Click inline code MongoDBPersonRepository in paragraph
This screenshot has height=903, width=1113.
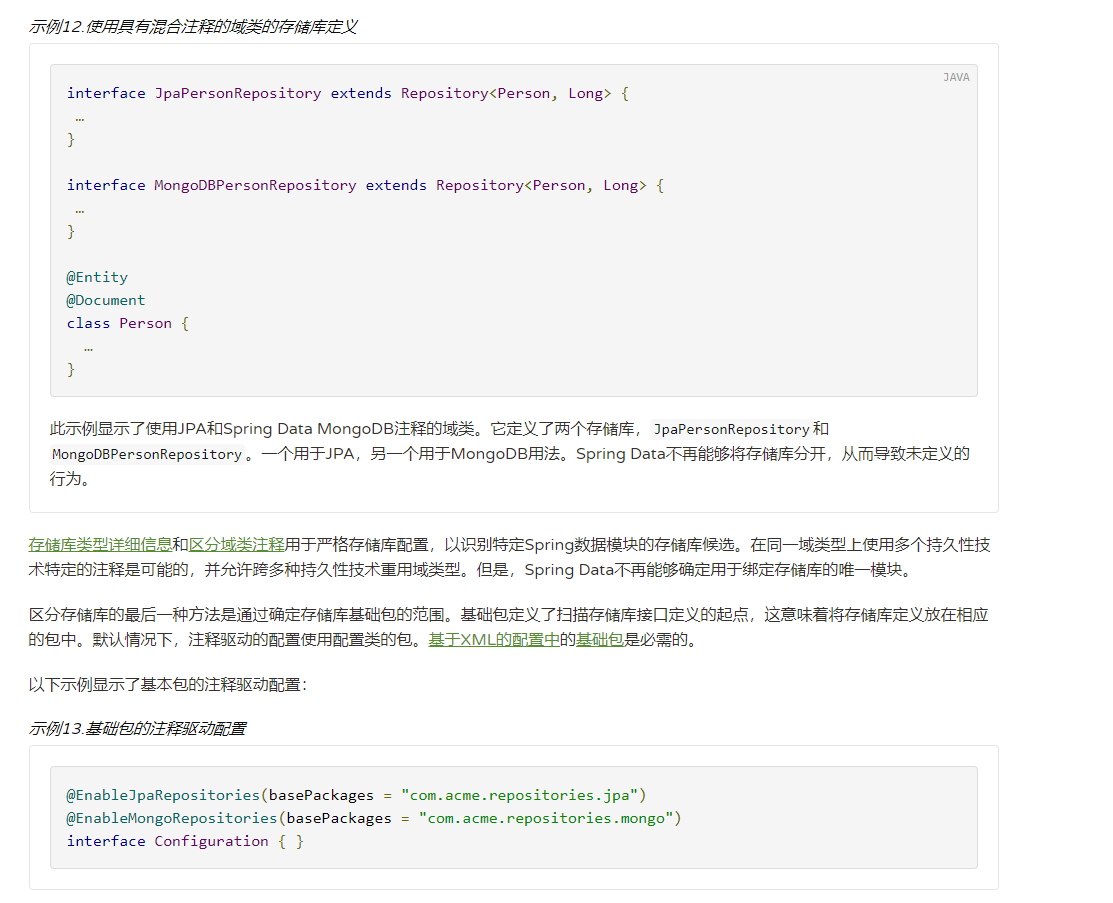(x=147, y=454)
